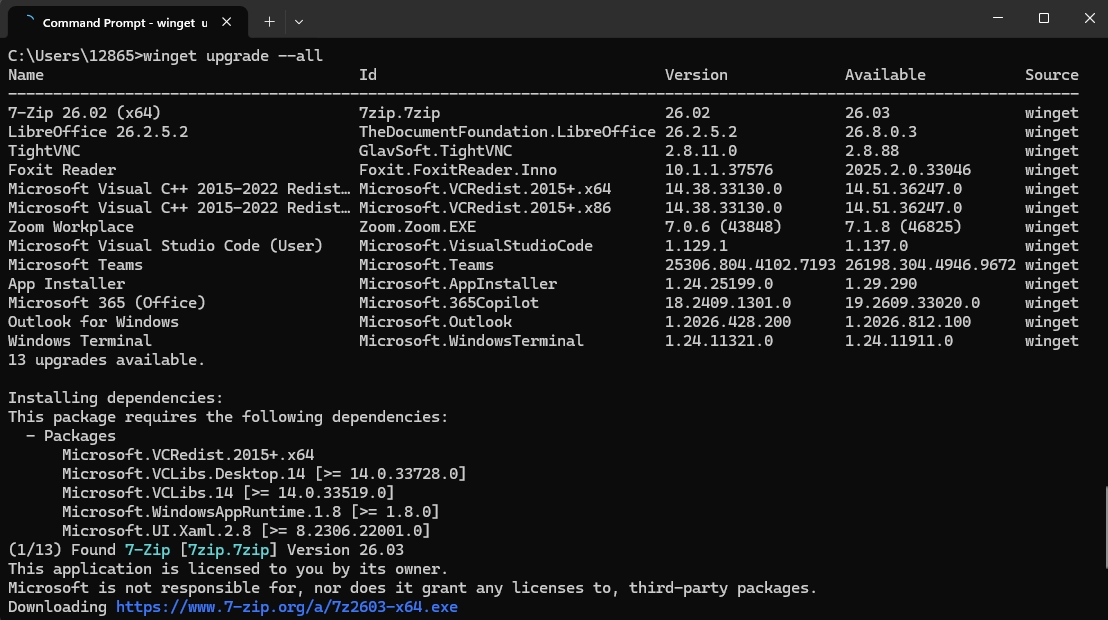
Task: Click the cyan '7zip.7zip' identifier
Action: [x=228, y=550]
